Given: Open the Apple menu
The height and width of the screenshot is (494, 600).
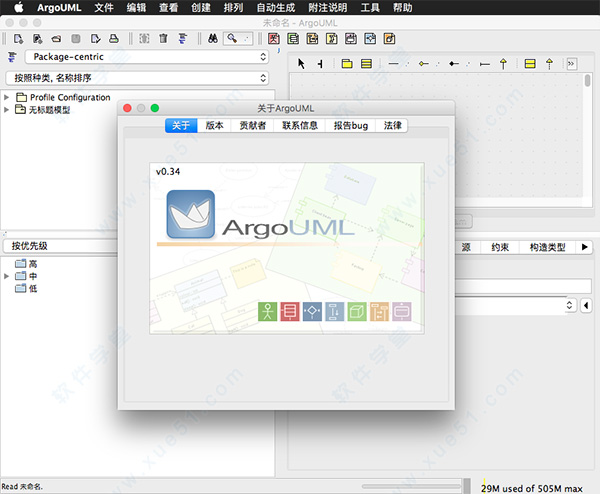Looking at the screenshot, I should click(x=18, y=7).
